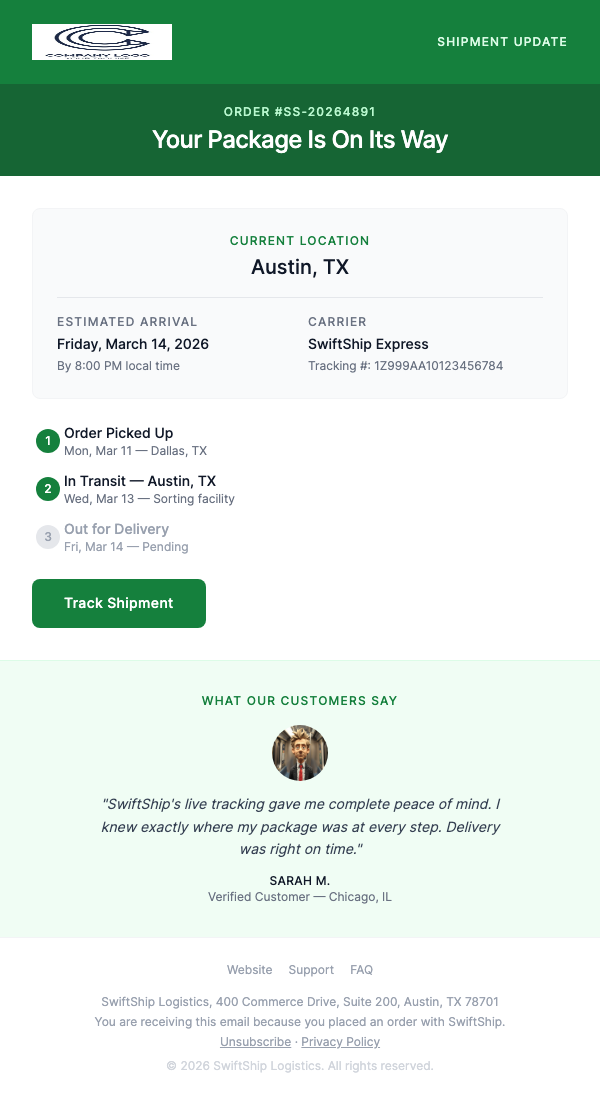Screen dimensions: 600x1098
Task: Click step 3 circle for Out for Delivery
Action: [48, 537]
